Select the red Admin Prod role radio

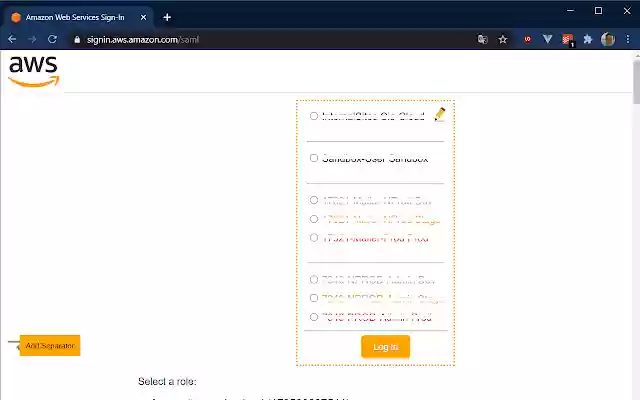coord(313,317)
